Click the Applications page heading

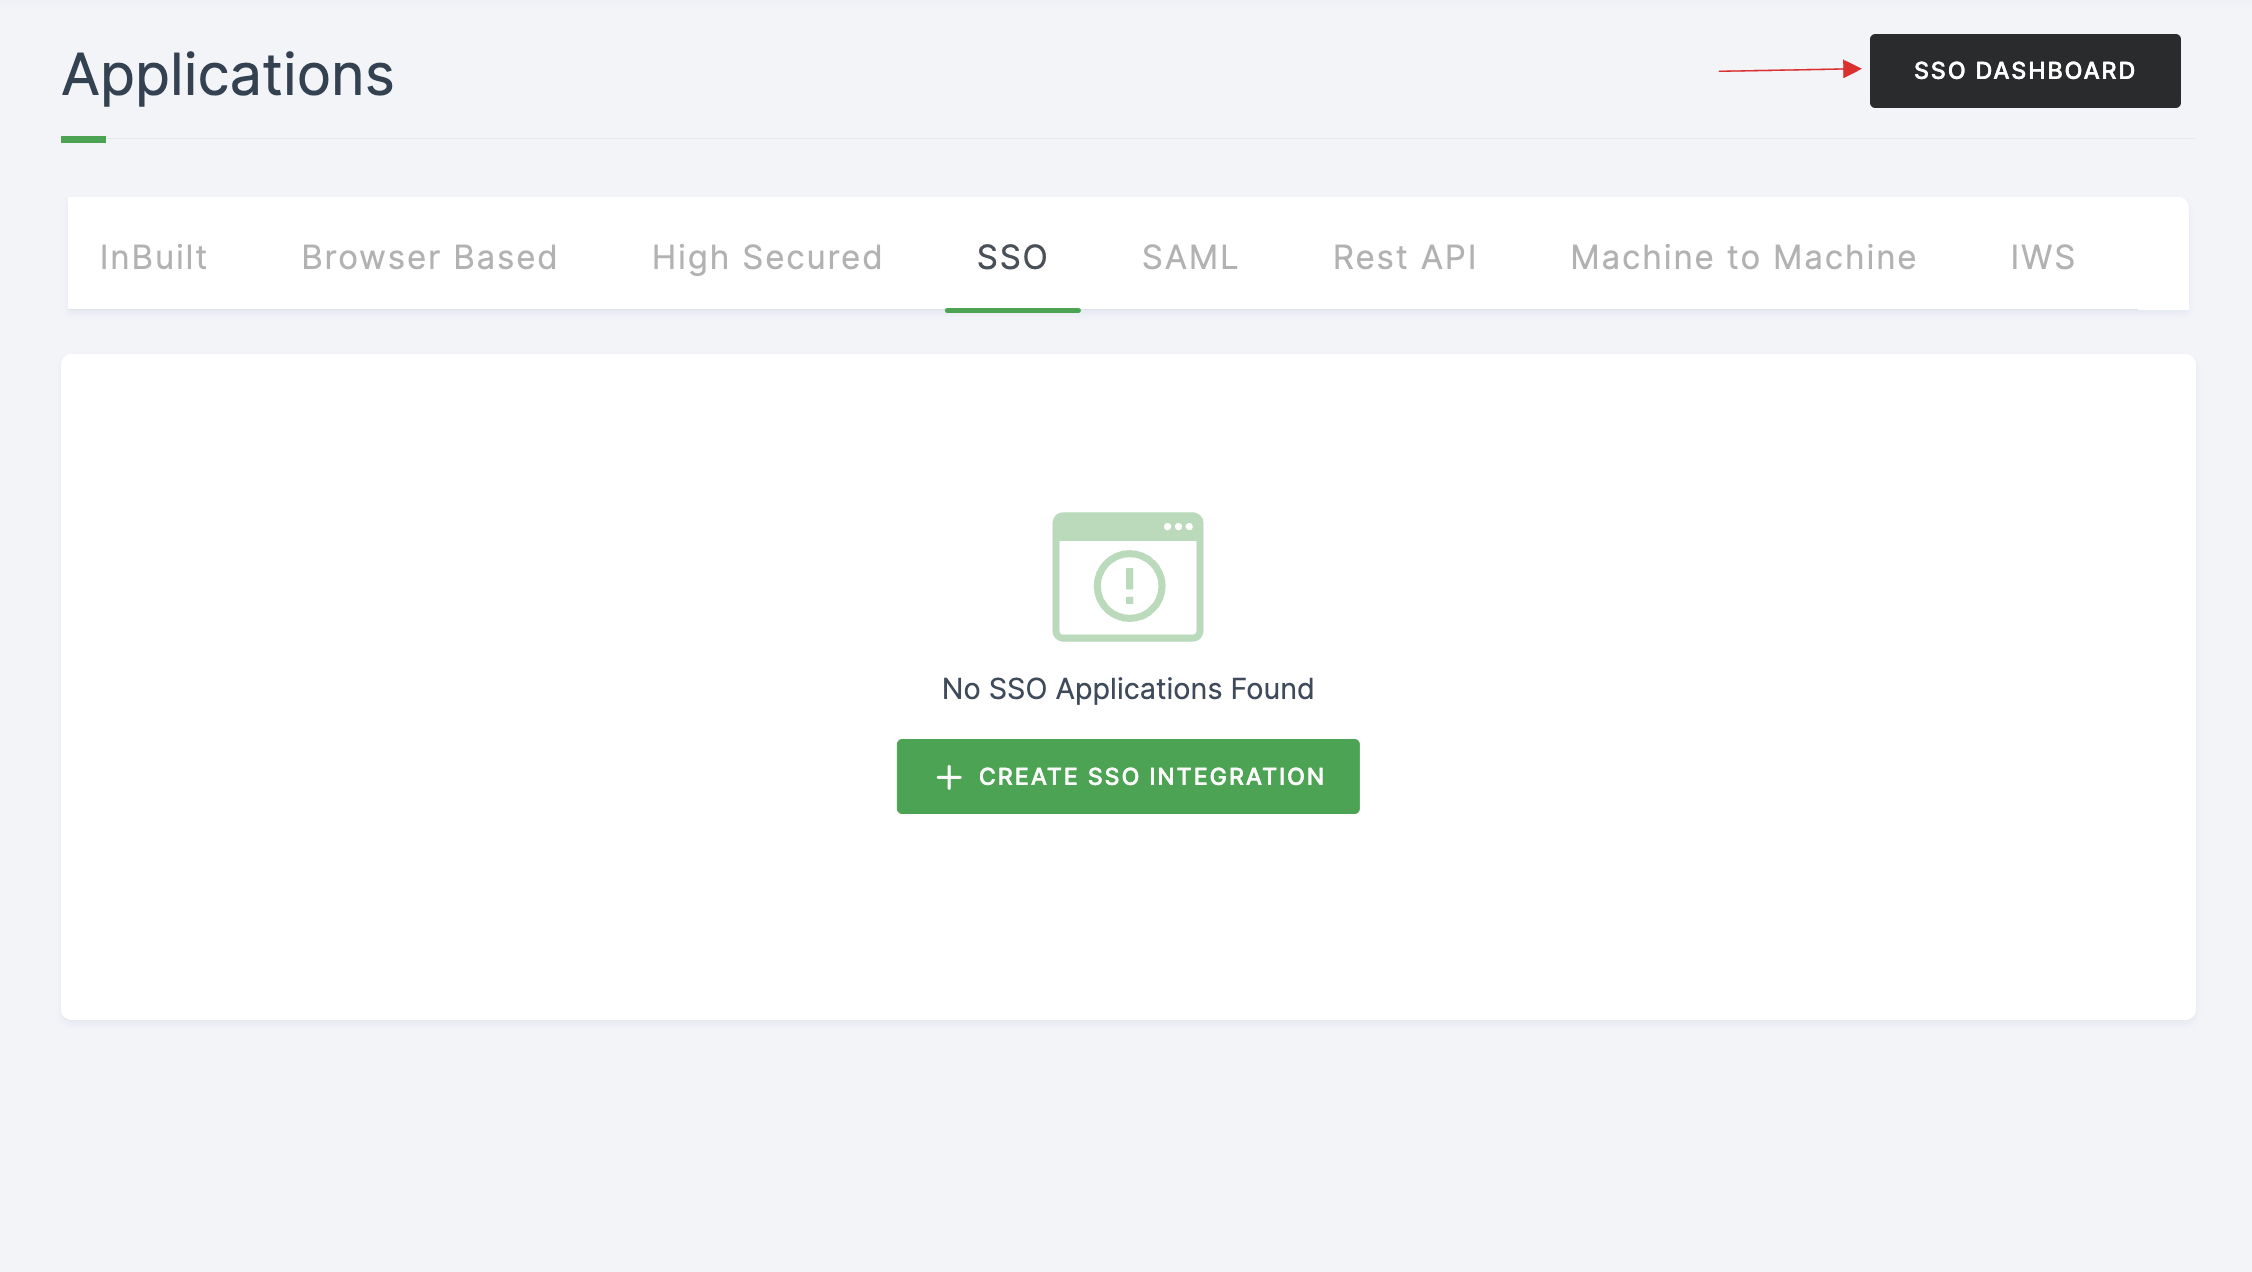coord(228,75)
